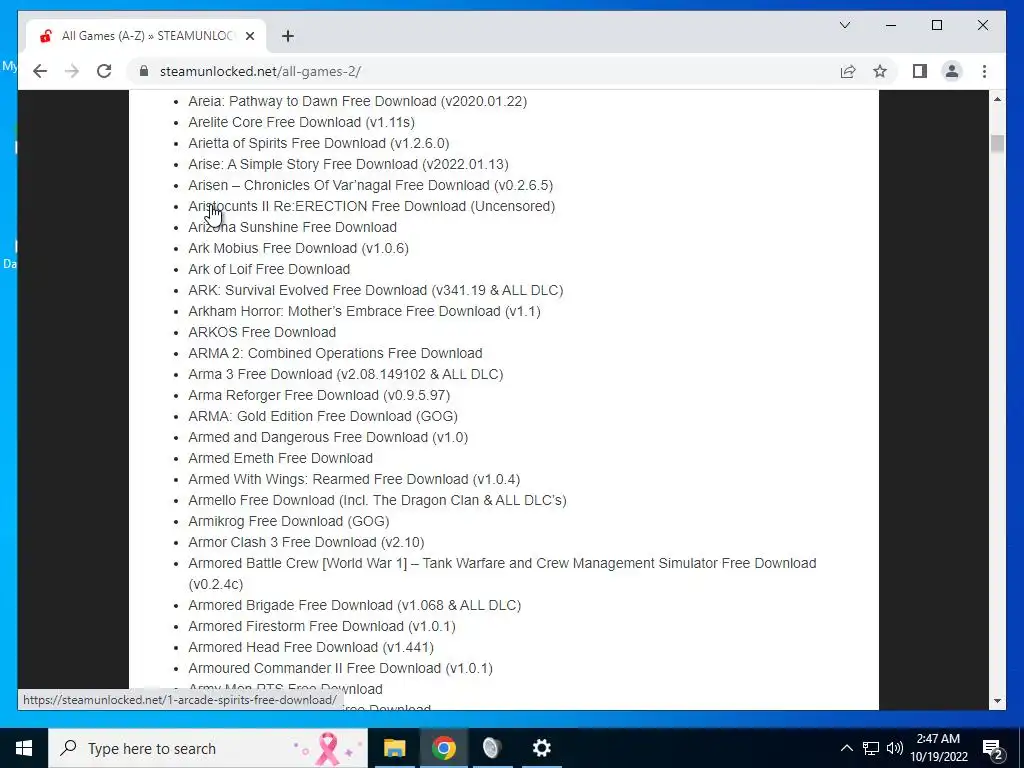1024x768 pixels.
Task: Open Arietta of Spirits link
Action: (x=319, y=143)
